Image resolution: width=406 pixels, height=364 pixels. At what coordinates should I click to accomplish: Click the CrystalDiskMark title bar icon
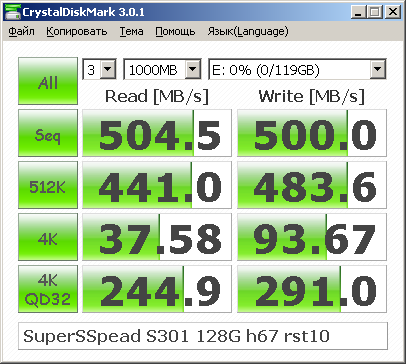point(12,12)
